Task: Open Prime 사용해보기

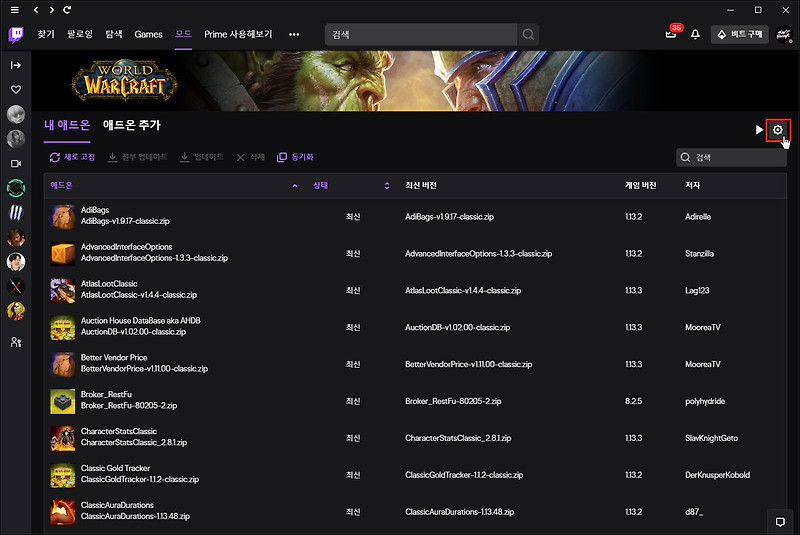Action: point(238,34)
